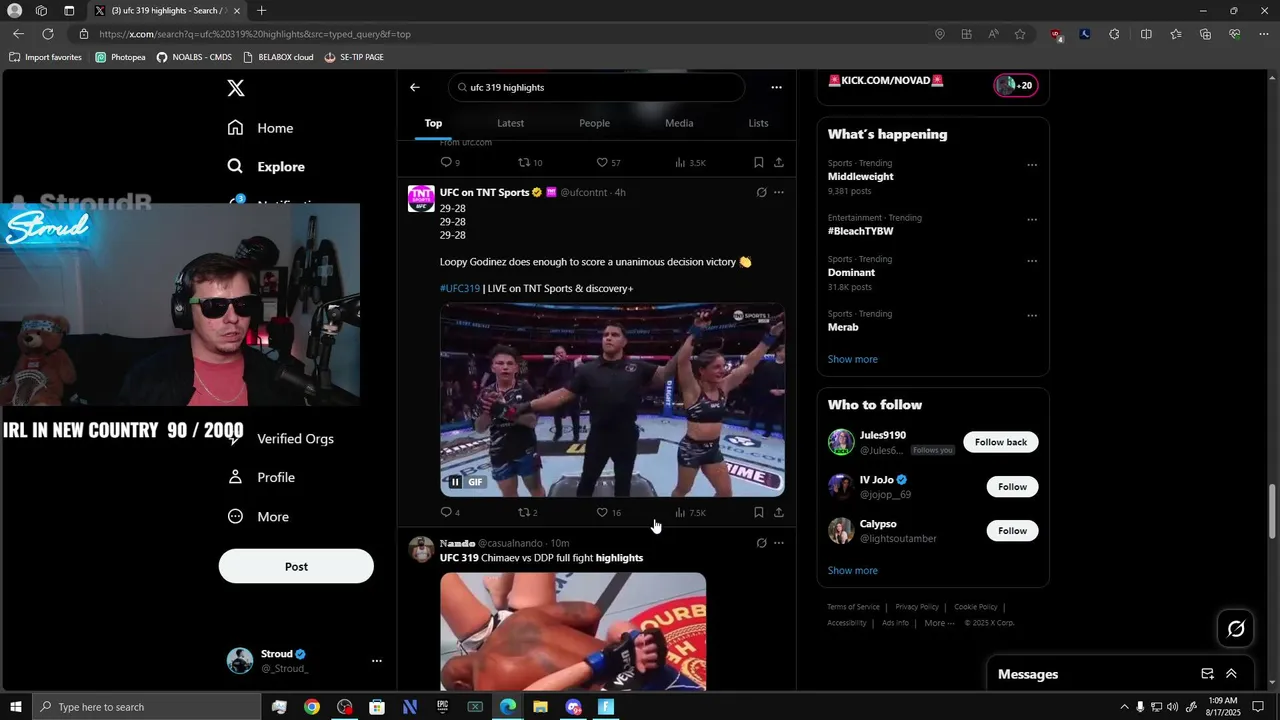Open the Terms of Service link

coord(853,607)
